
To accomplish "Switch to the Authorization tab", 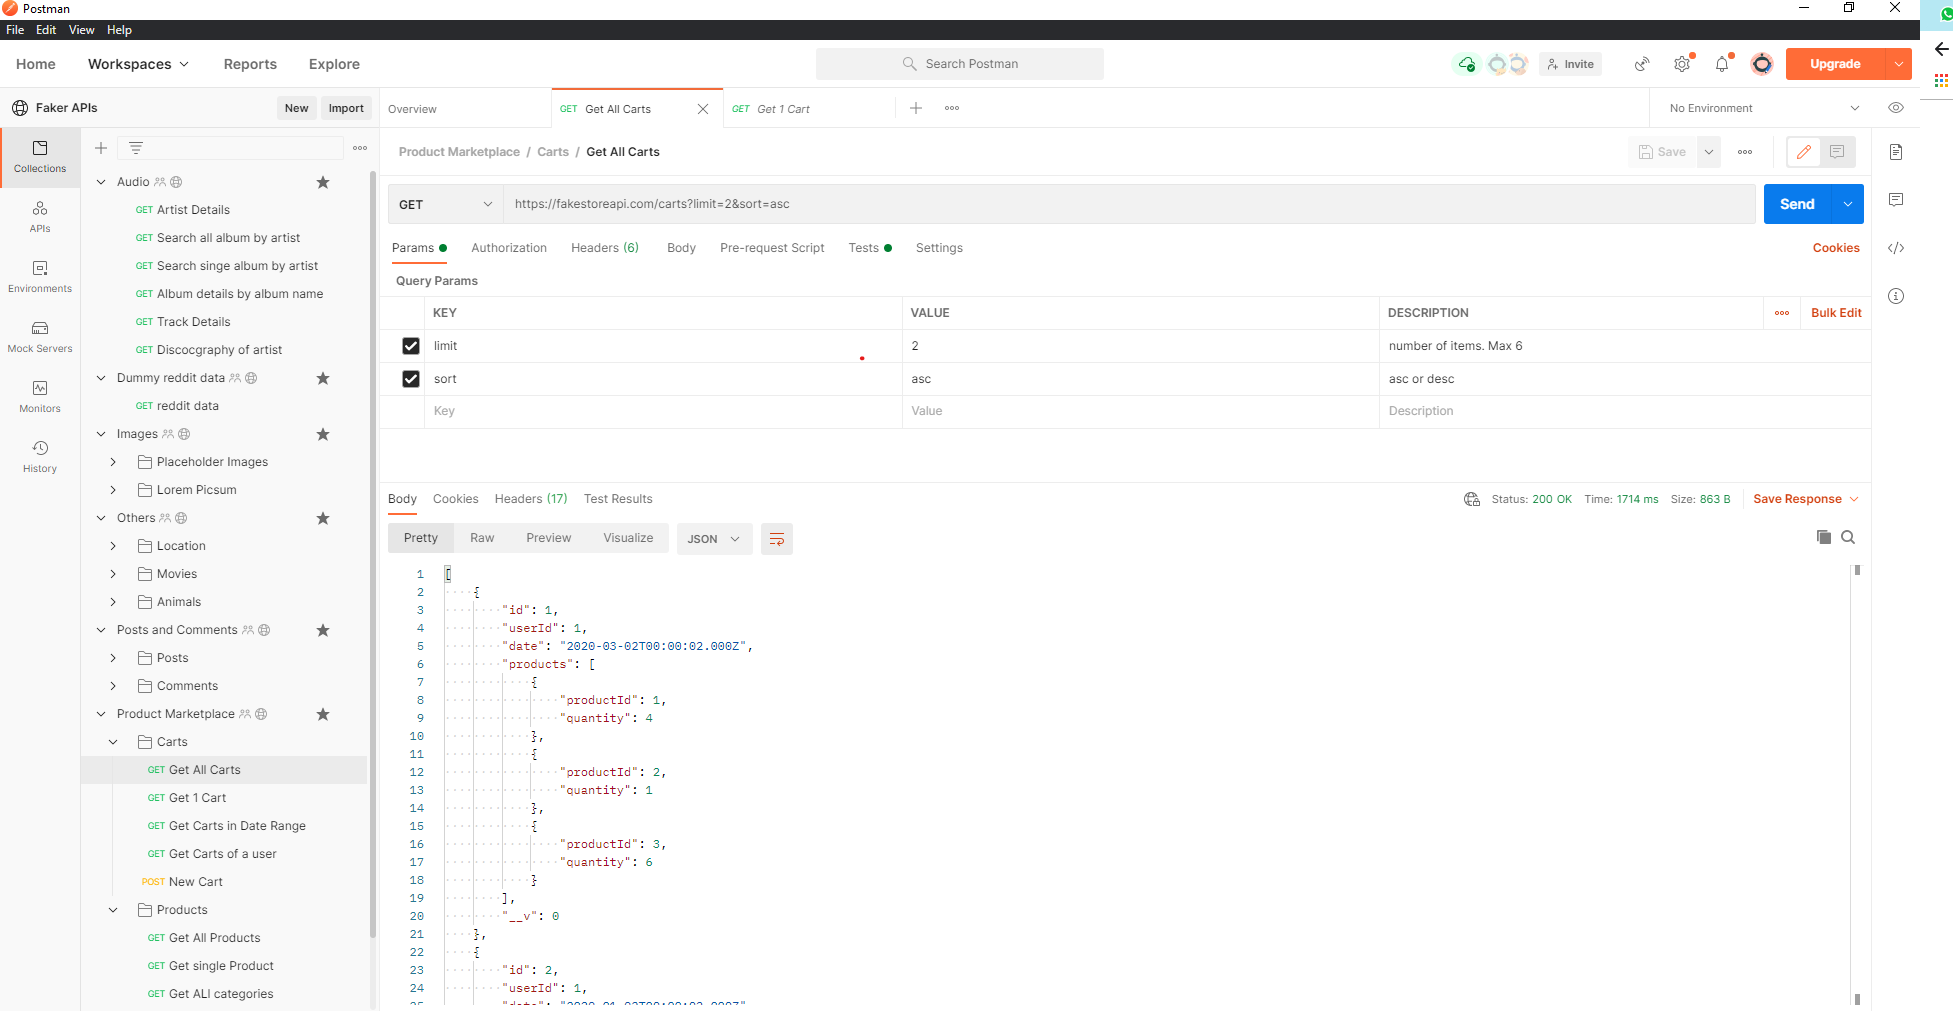I will tap(509, 248).
